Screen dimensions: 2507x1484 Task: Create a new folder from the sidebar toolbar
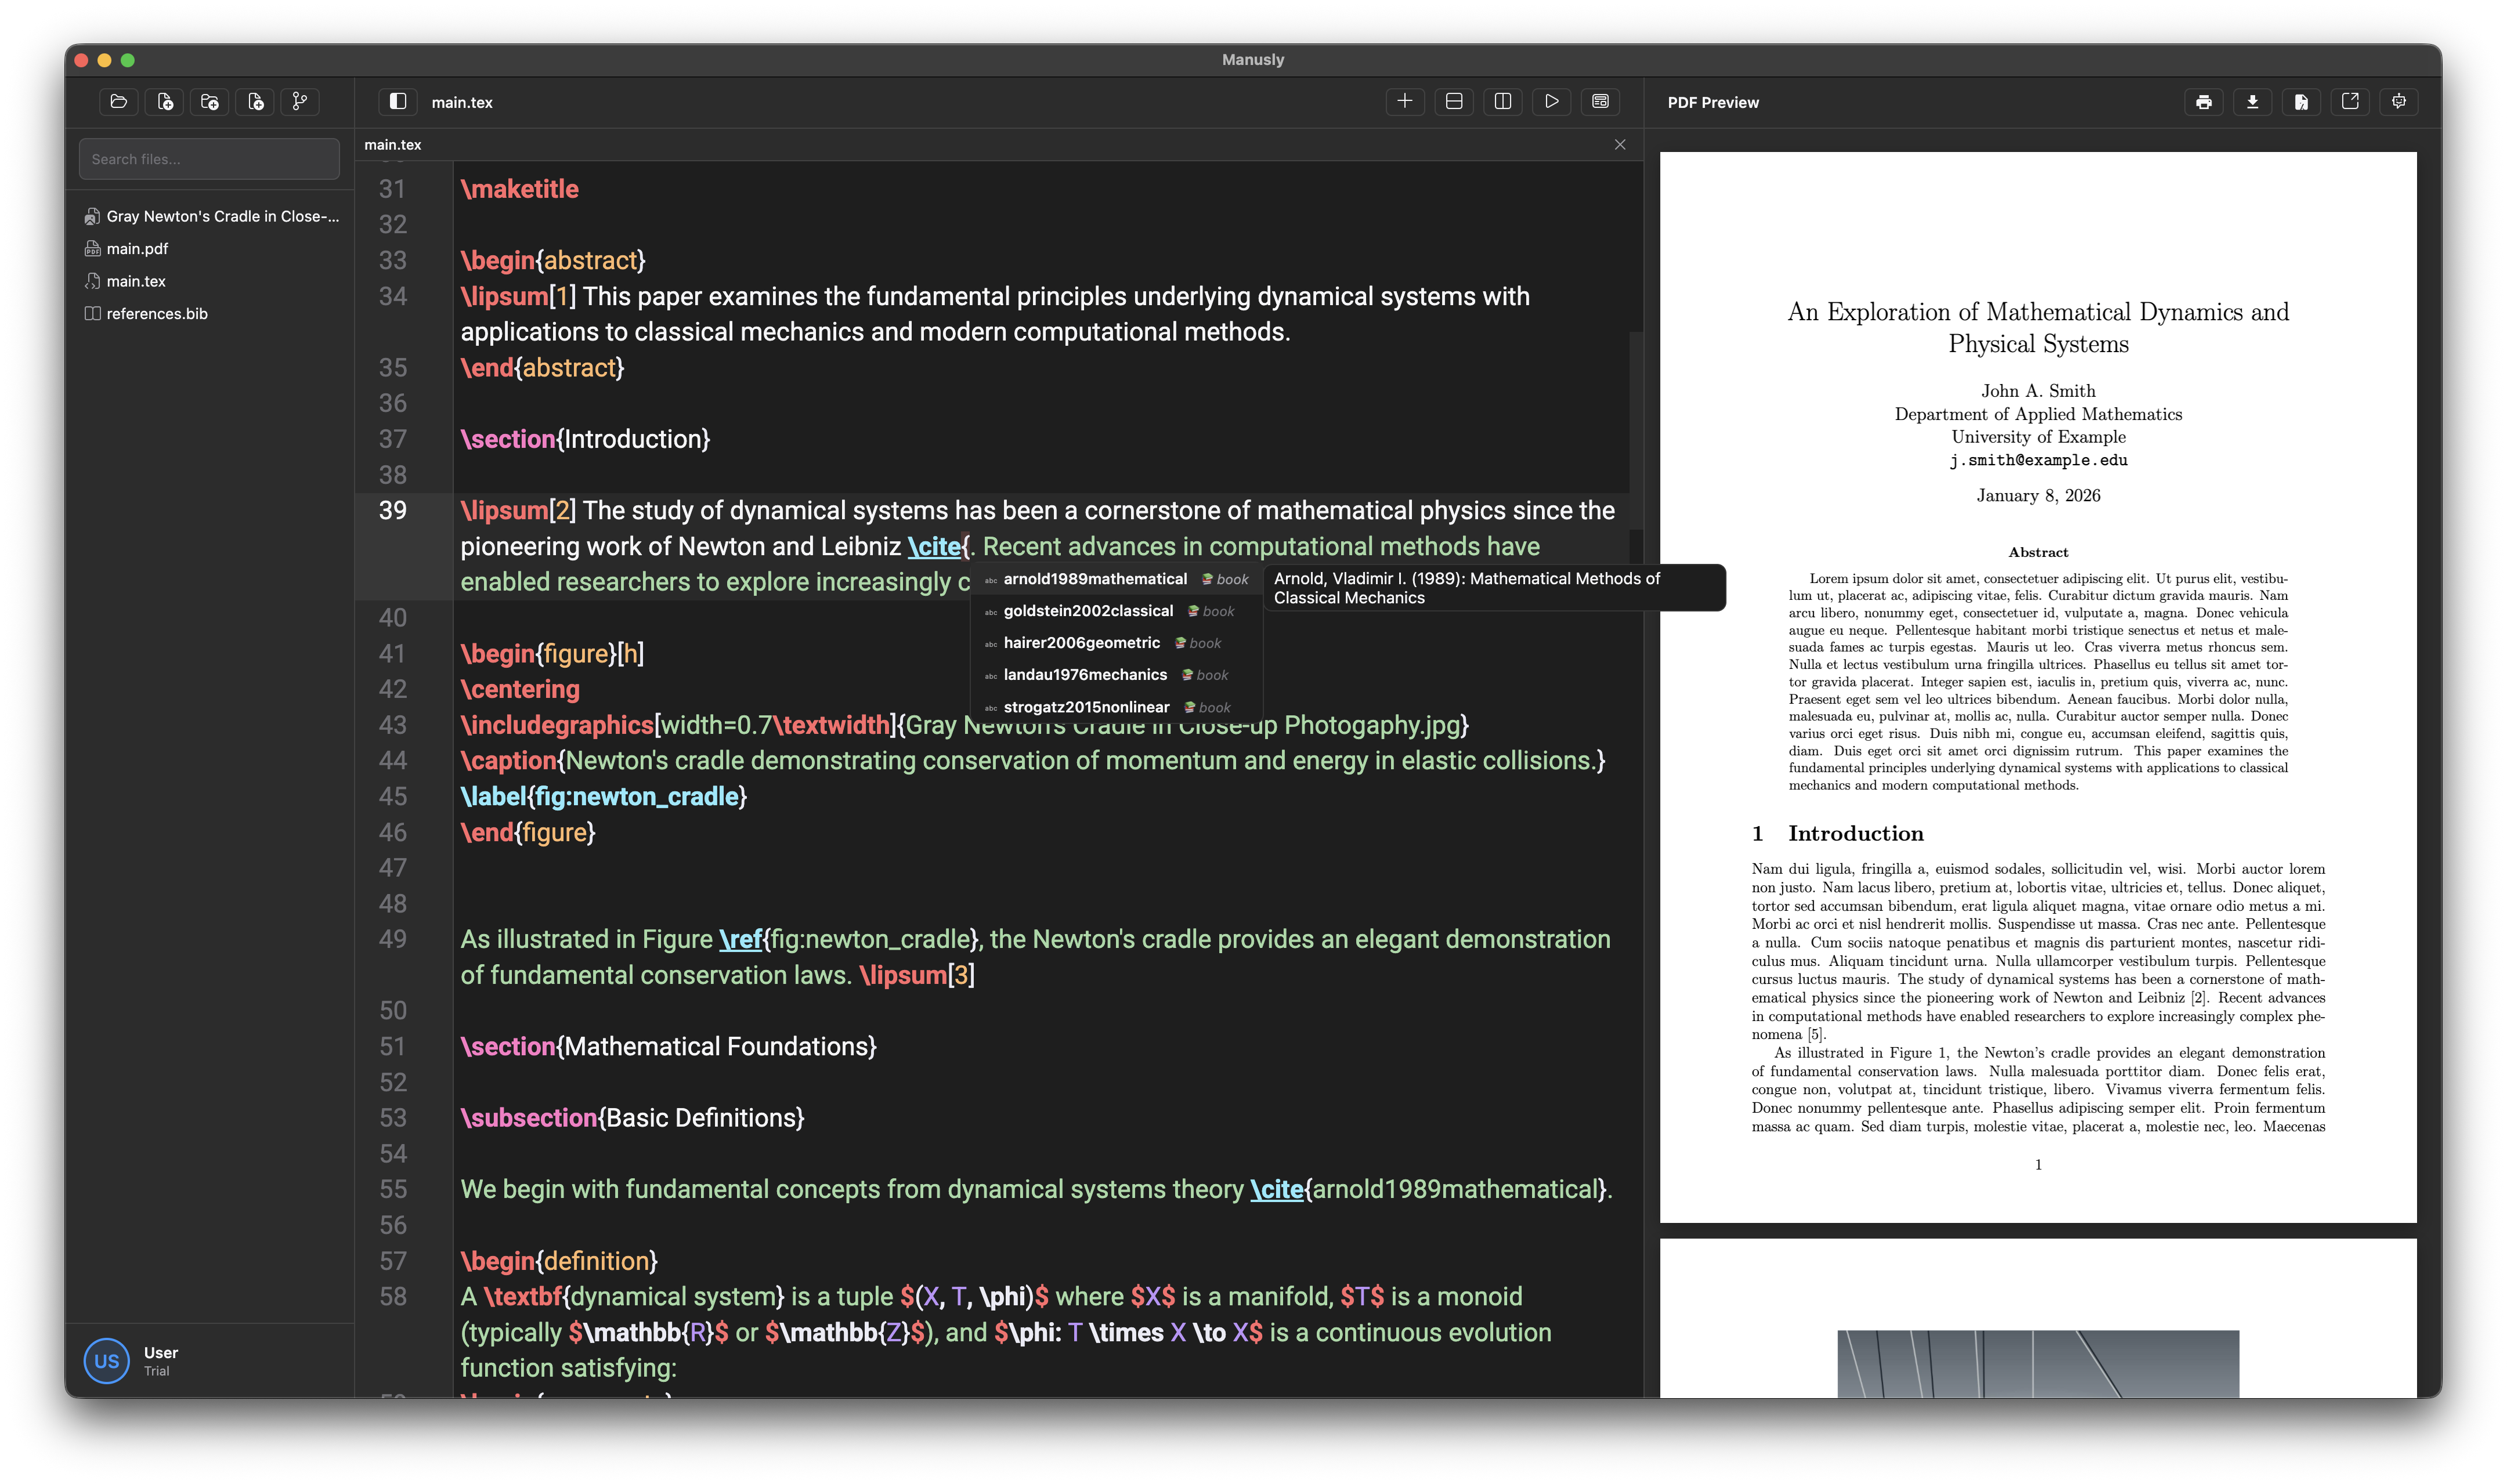coord(209,101)
